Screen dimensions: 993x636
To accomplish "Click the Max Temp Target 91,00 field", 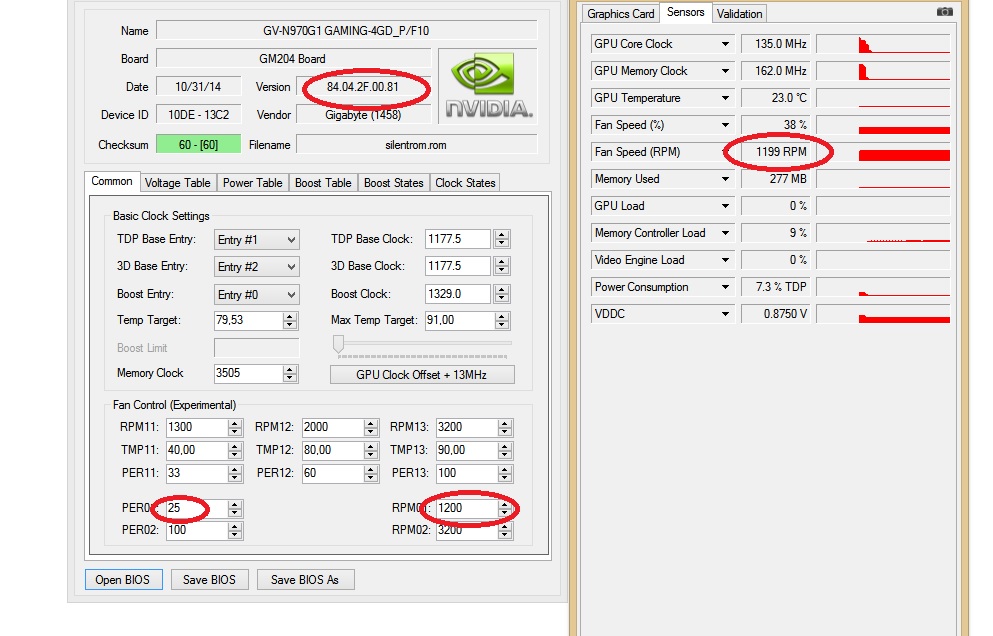I will tap(460, 321).
